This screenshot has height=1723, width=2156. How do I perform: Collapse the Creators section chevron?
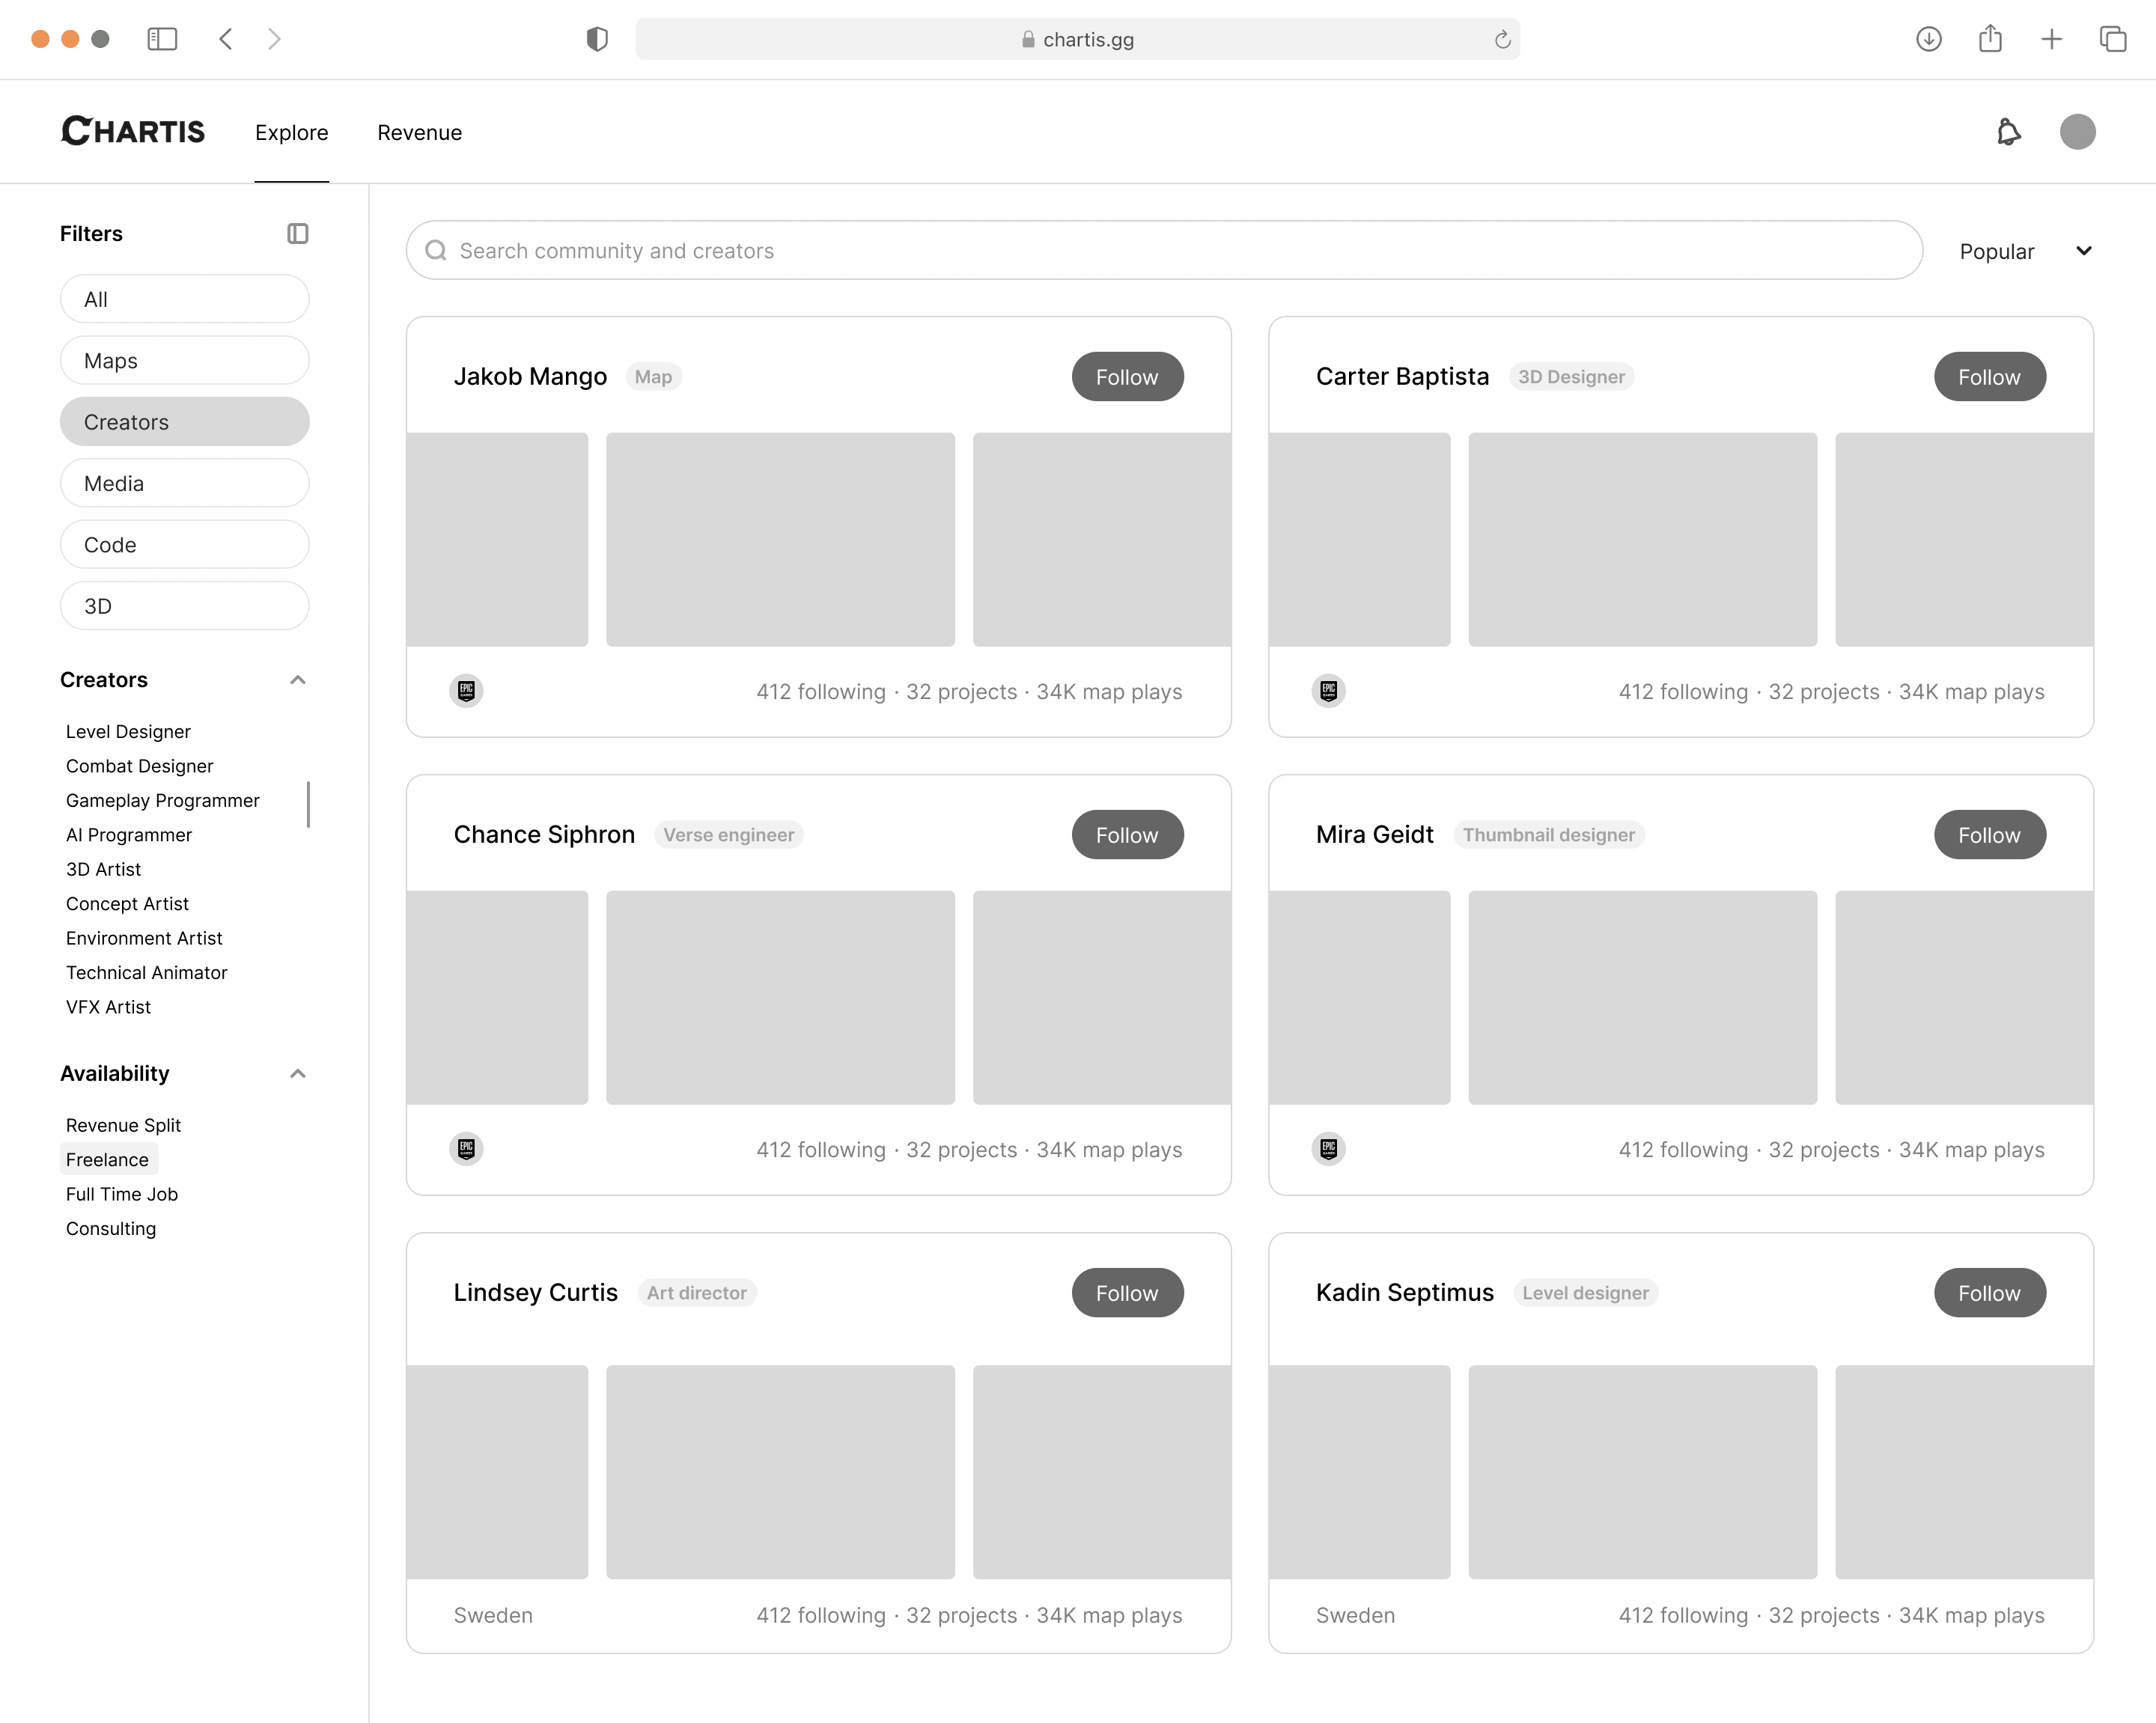point(297,680)
